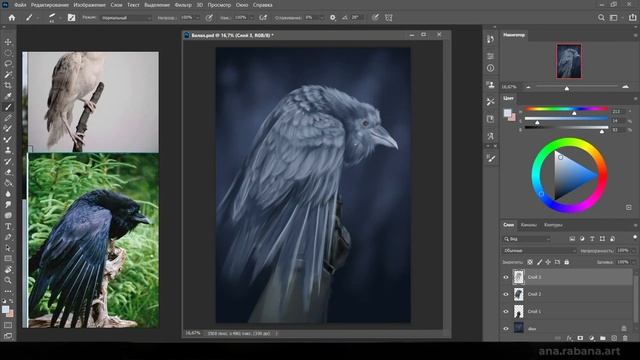The height and width of the screenshot is (360, 640).
Task: Delete layer with the trash icon
Action: click(625, 338)
